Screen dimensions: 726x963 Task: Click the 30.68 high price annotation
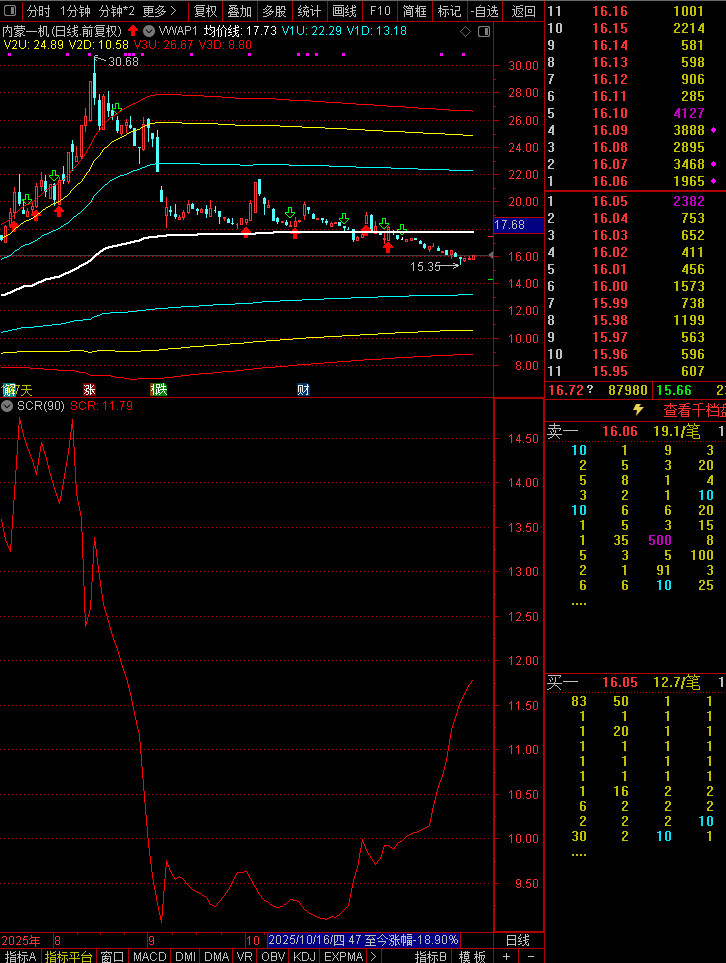click(x=123, y=61)
